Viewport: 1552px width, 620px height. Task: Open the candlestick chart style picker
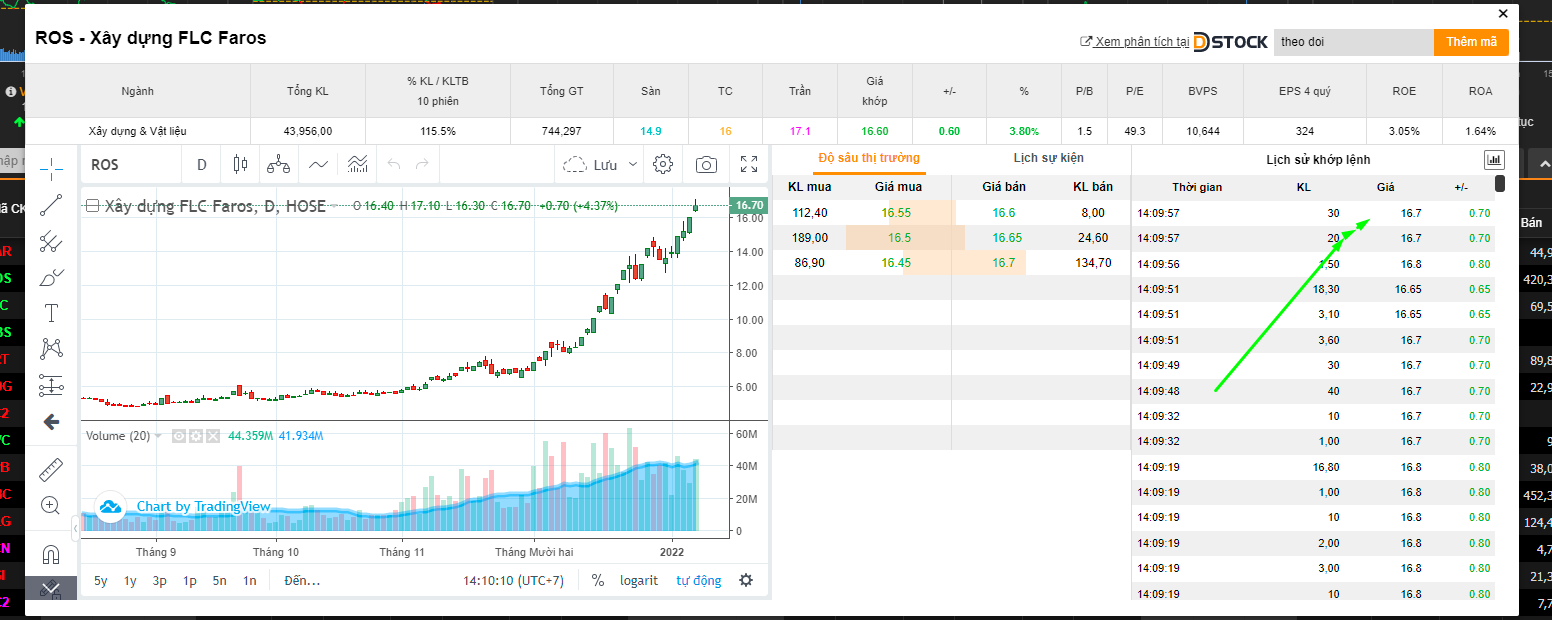click(239, 165)
